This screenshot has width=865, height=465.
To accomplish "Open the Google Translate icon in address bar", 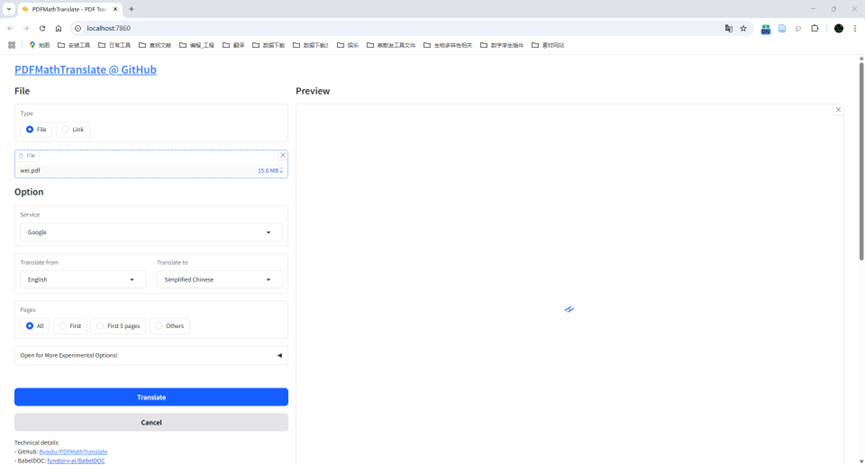I will tap(729, 28).
